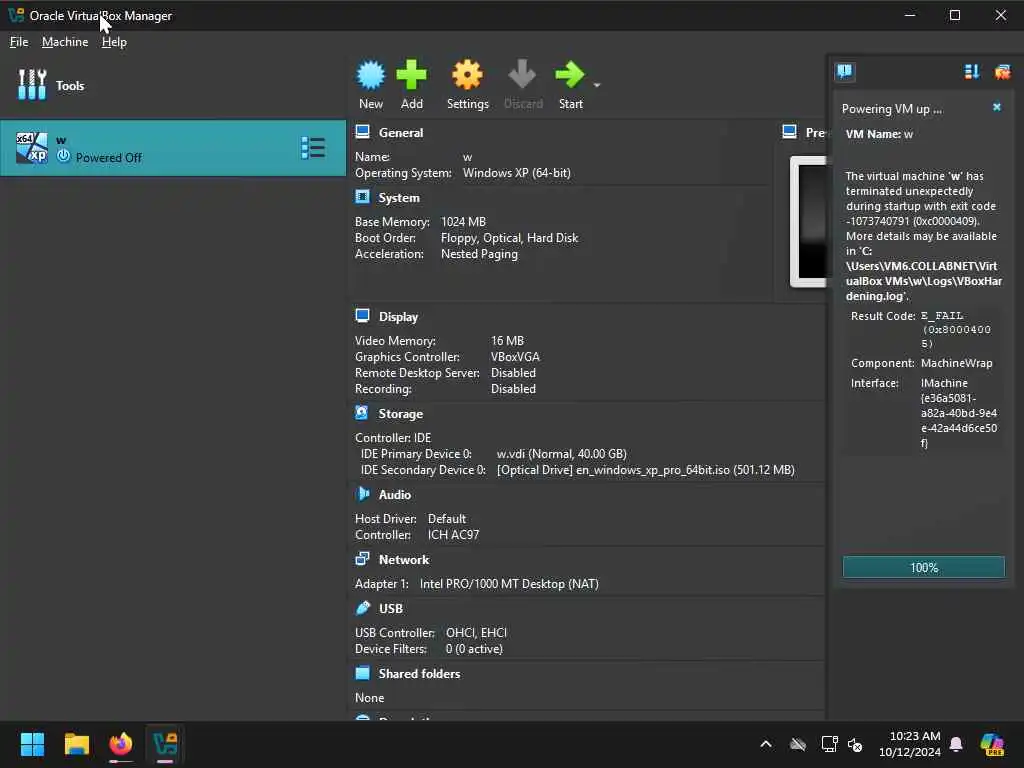Viewport: 1024px width, 768px height.
Task: Open the Start button dropdown arrow
Action: [597, 85]
